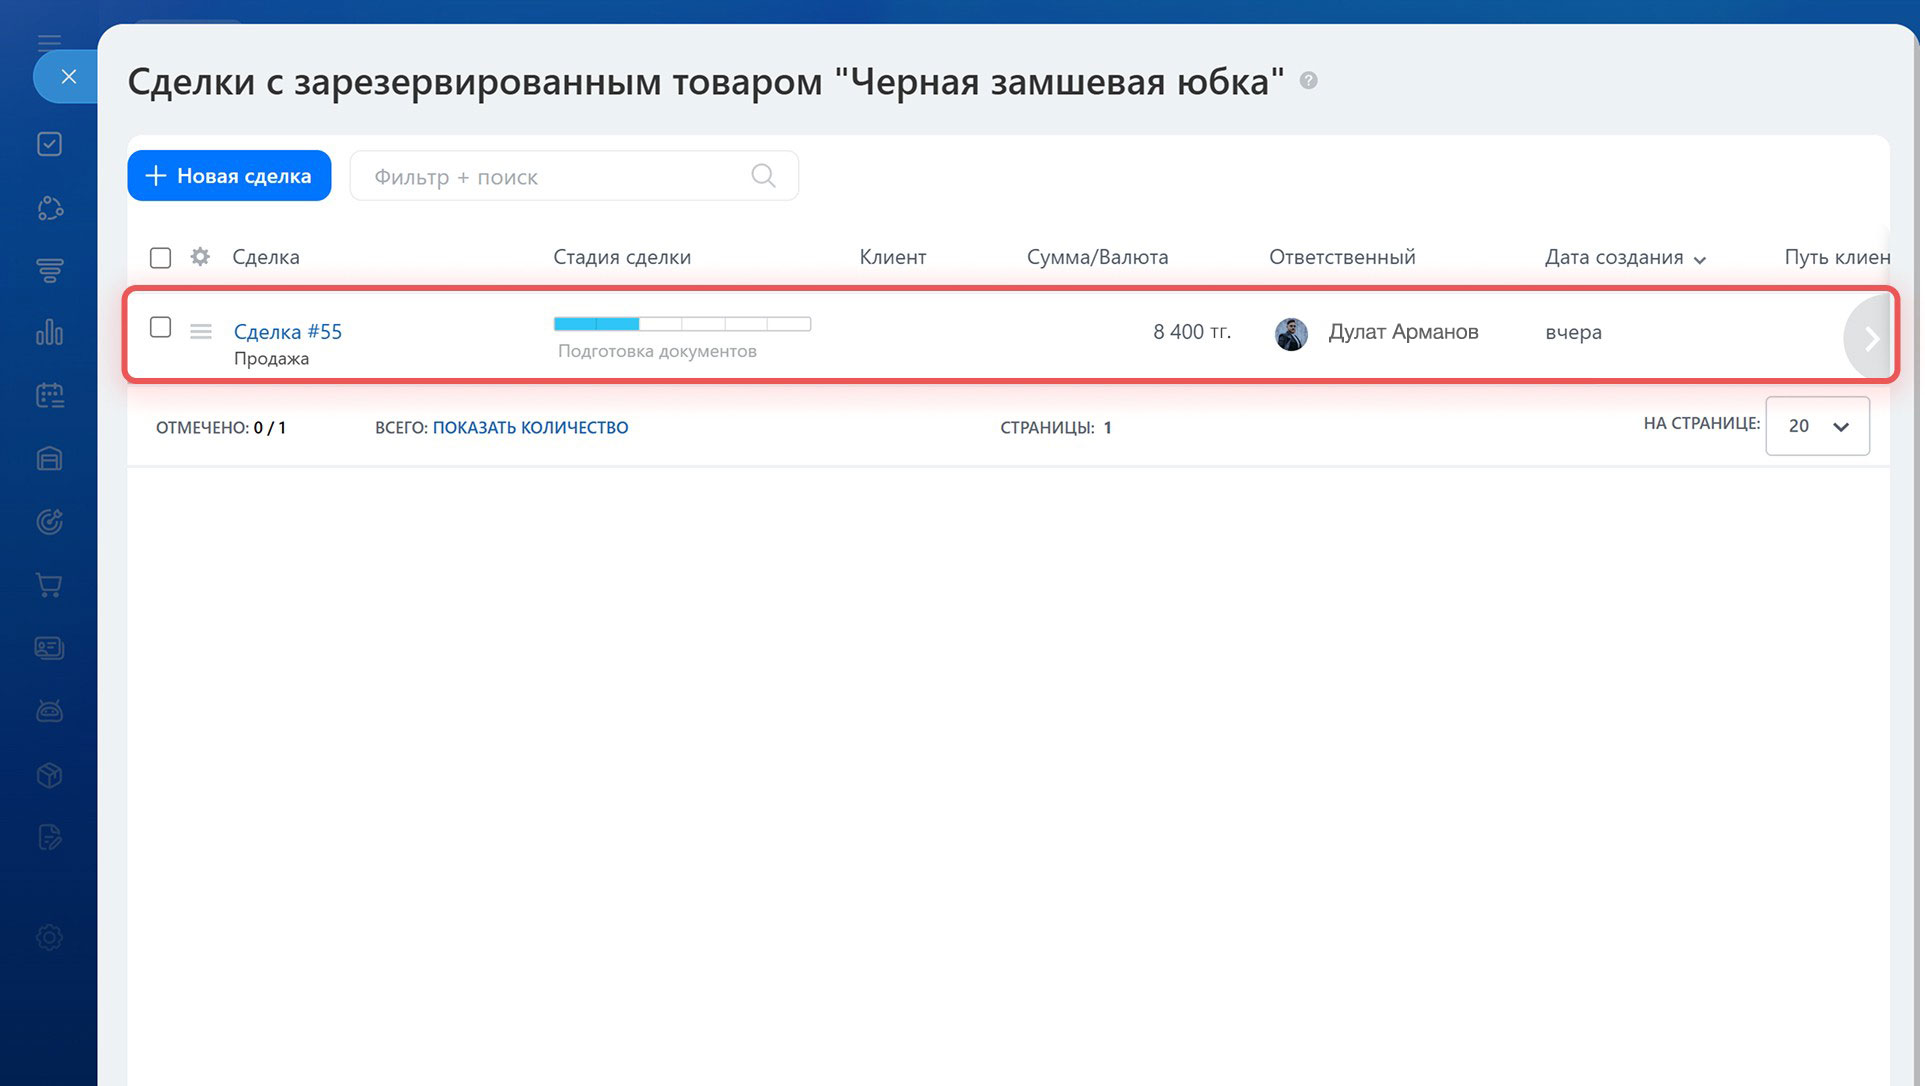This screenshot has width=1925, height=1086.
Task: Click the Стадия сделки column header
Action: (623, 258)
